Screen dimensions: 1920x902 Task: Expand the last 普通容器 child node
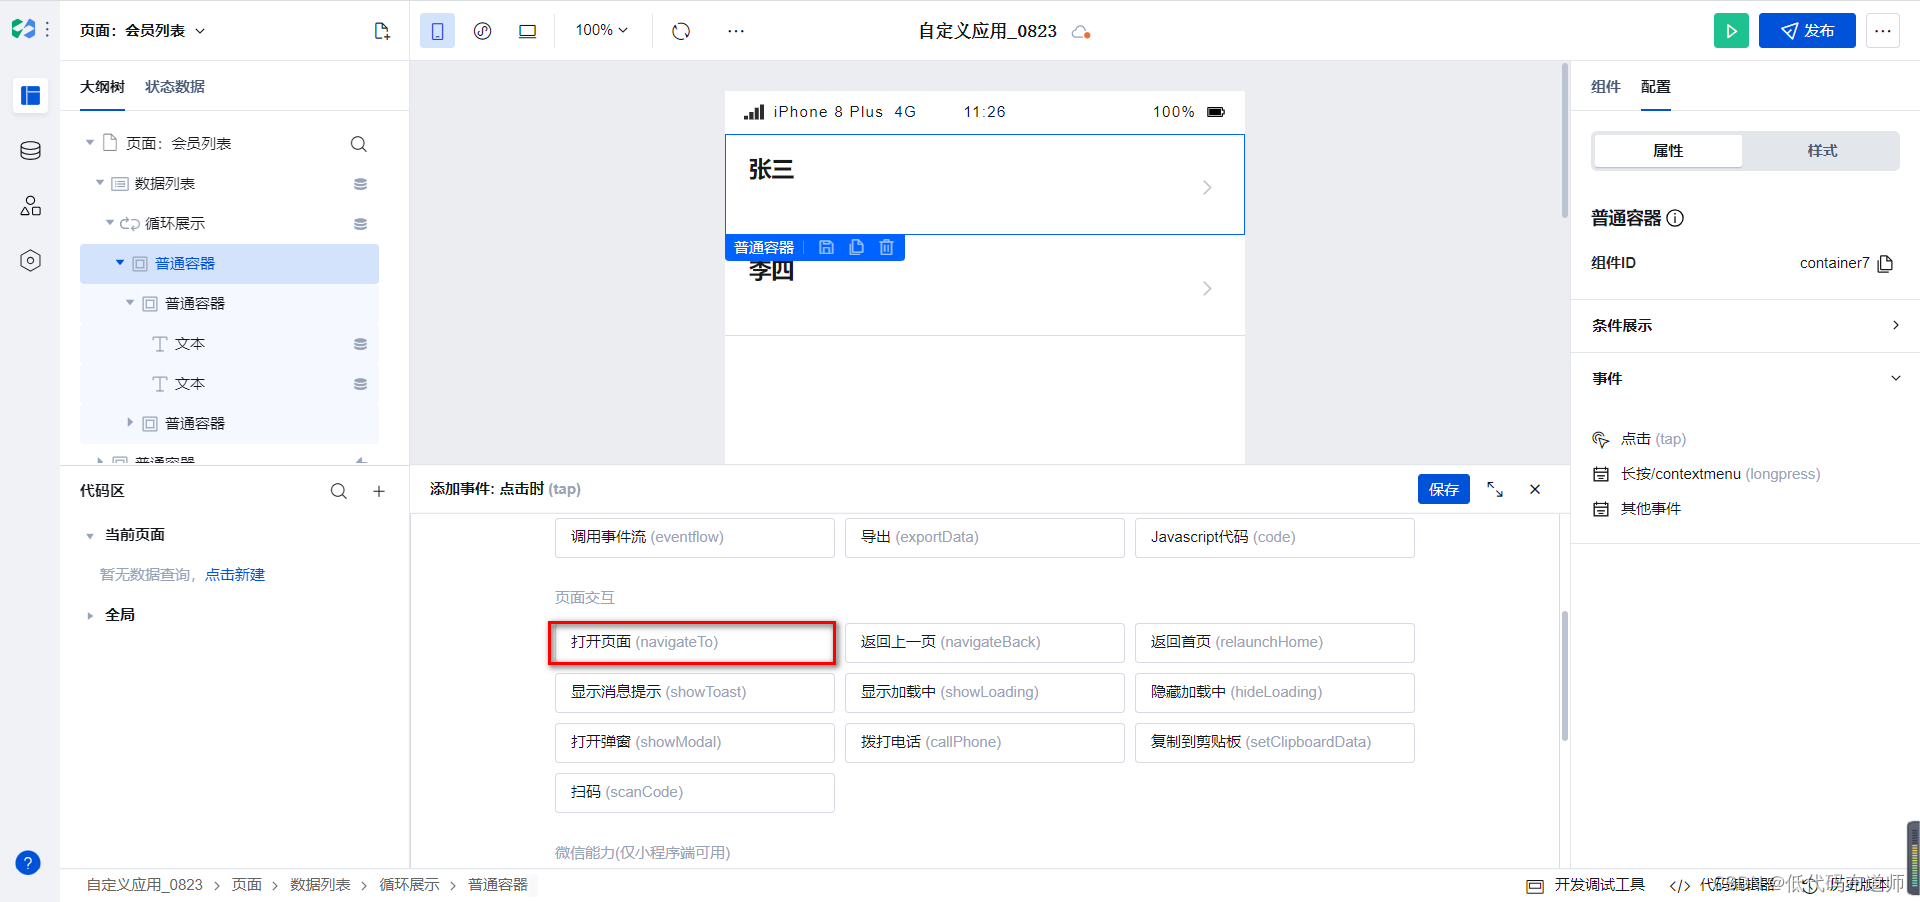130,423
